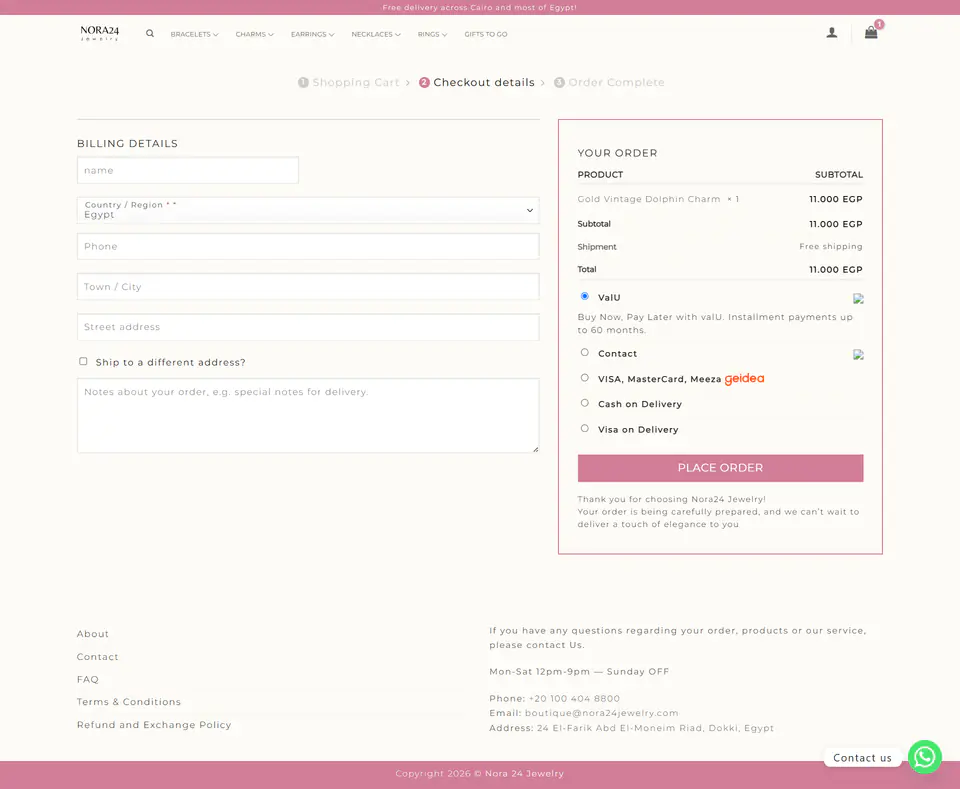Click the 'Free shipping' shipment value
The image size is (960, 789).
tap(830, 247)
